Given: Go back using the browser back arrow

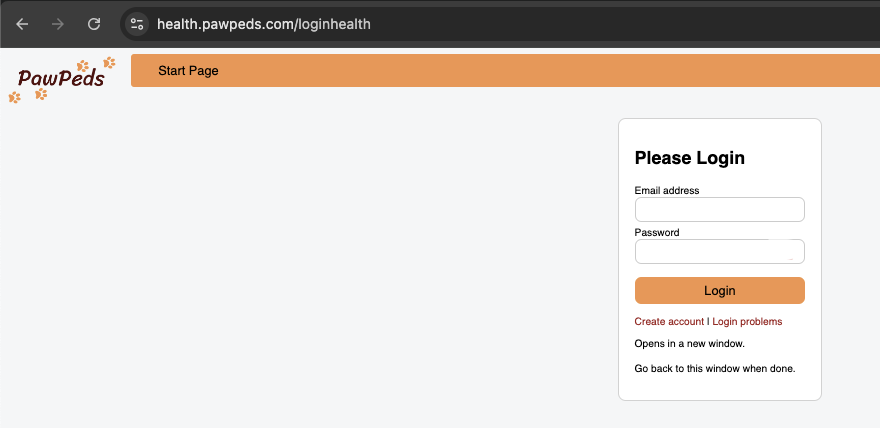Looking at the screenshot, I should click(22, 24).
